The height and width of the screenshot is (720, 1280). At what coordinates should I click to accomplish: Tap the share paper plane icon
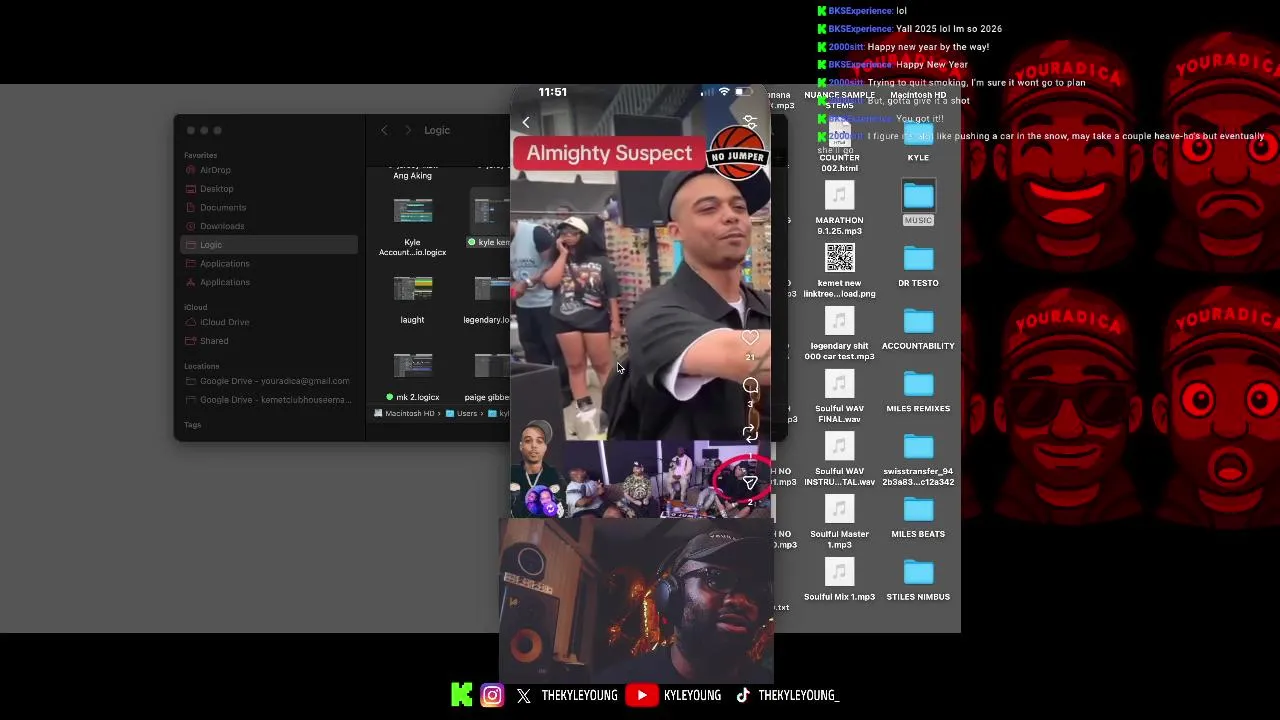pyautogui.click(x=750, y=482)
